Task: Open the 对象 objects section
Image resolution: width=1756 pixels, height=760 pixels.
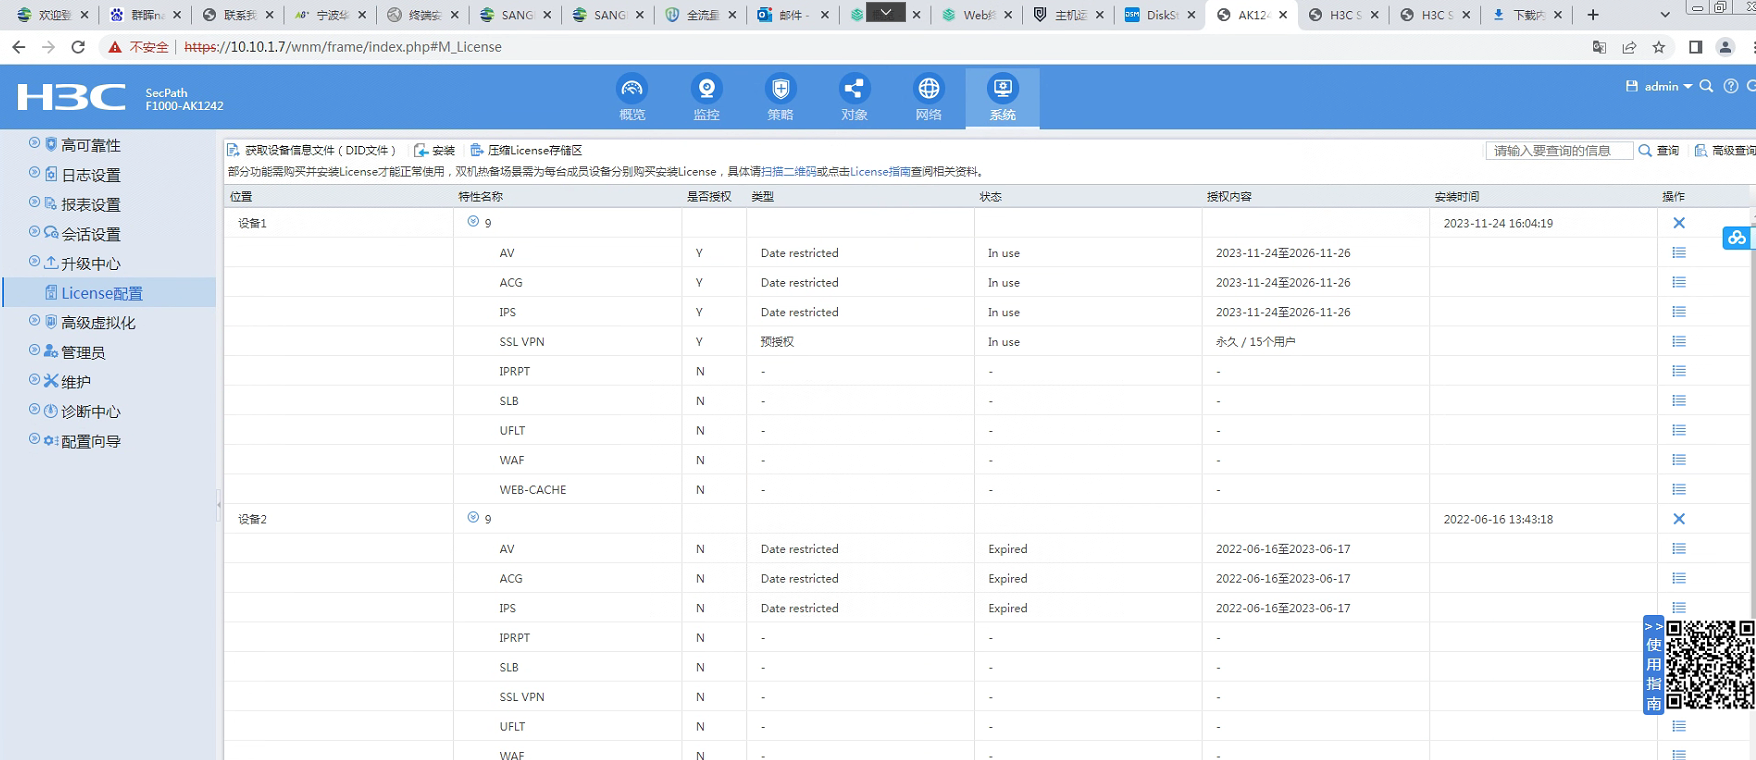Action: [854, 98]
